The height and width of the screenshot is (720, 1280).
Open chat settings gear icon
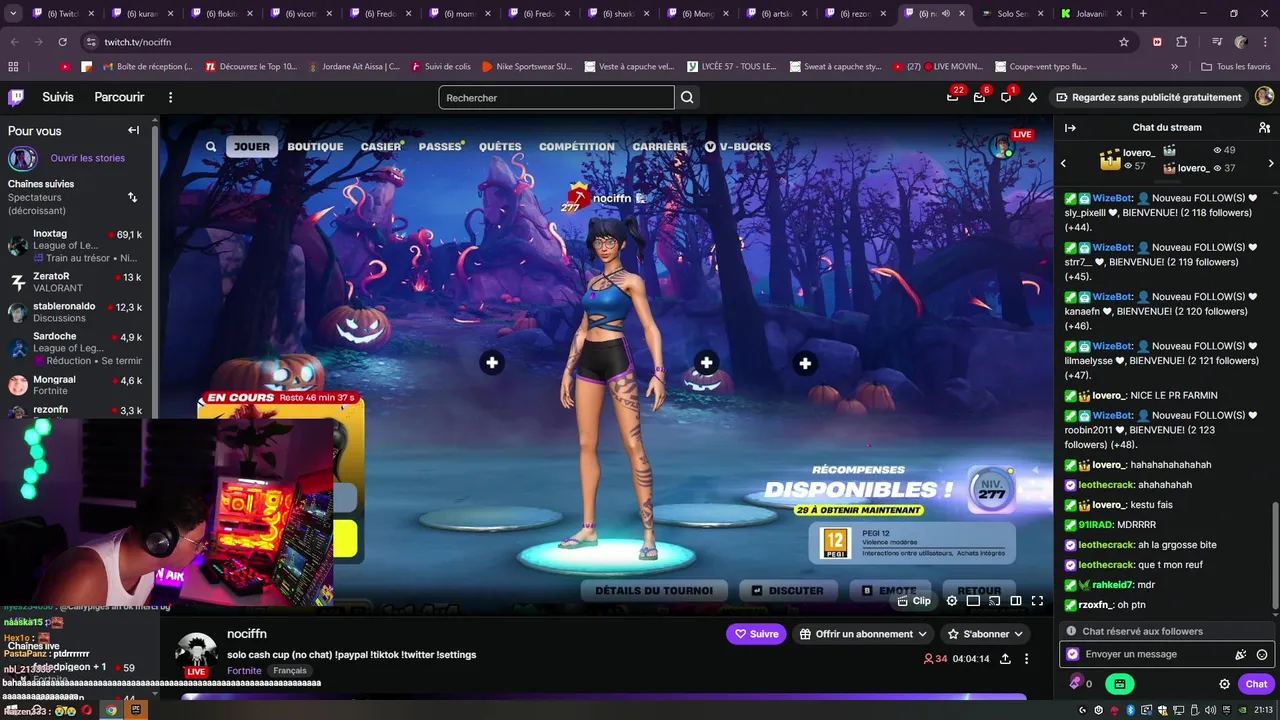(1224, 684)
